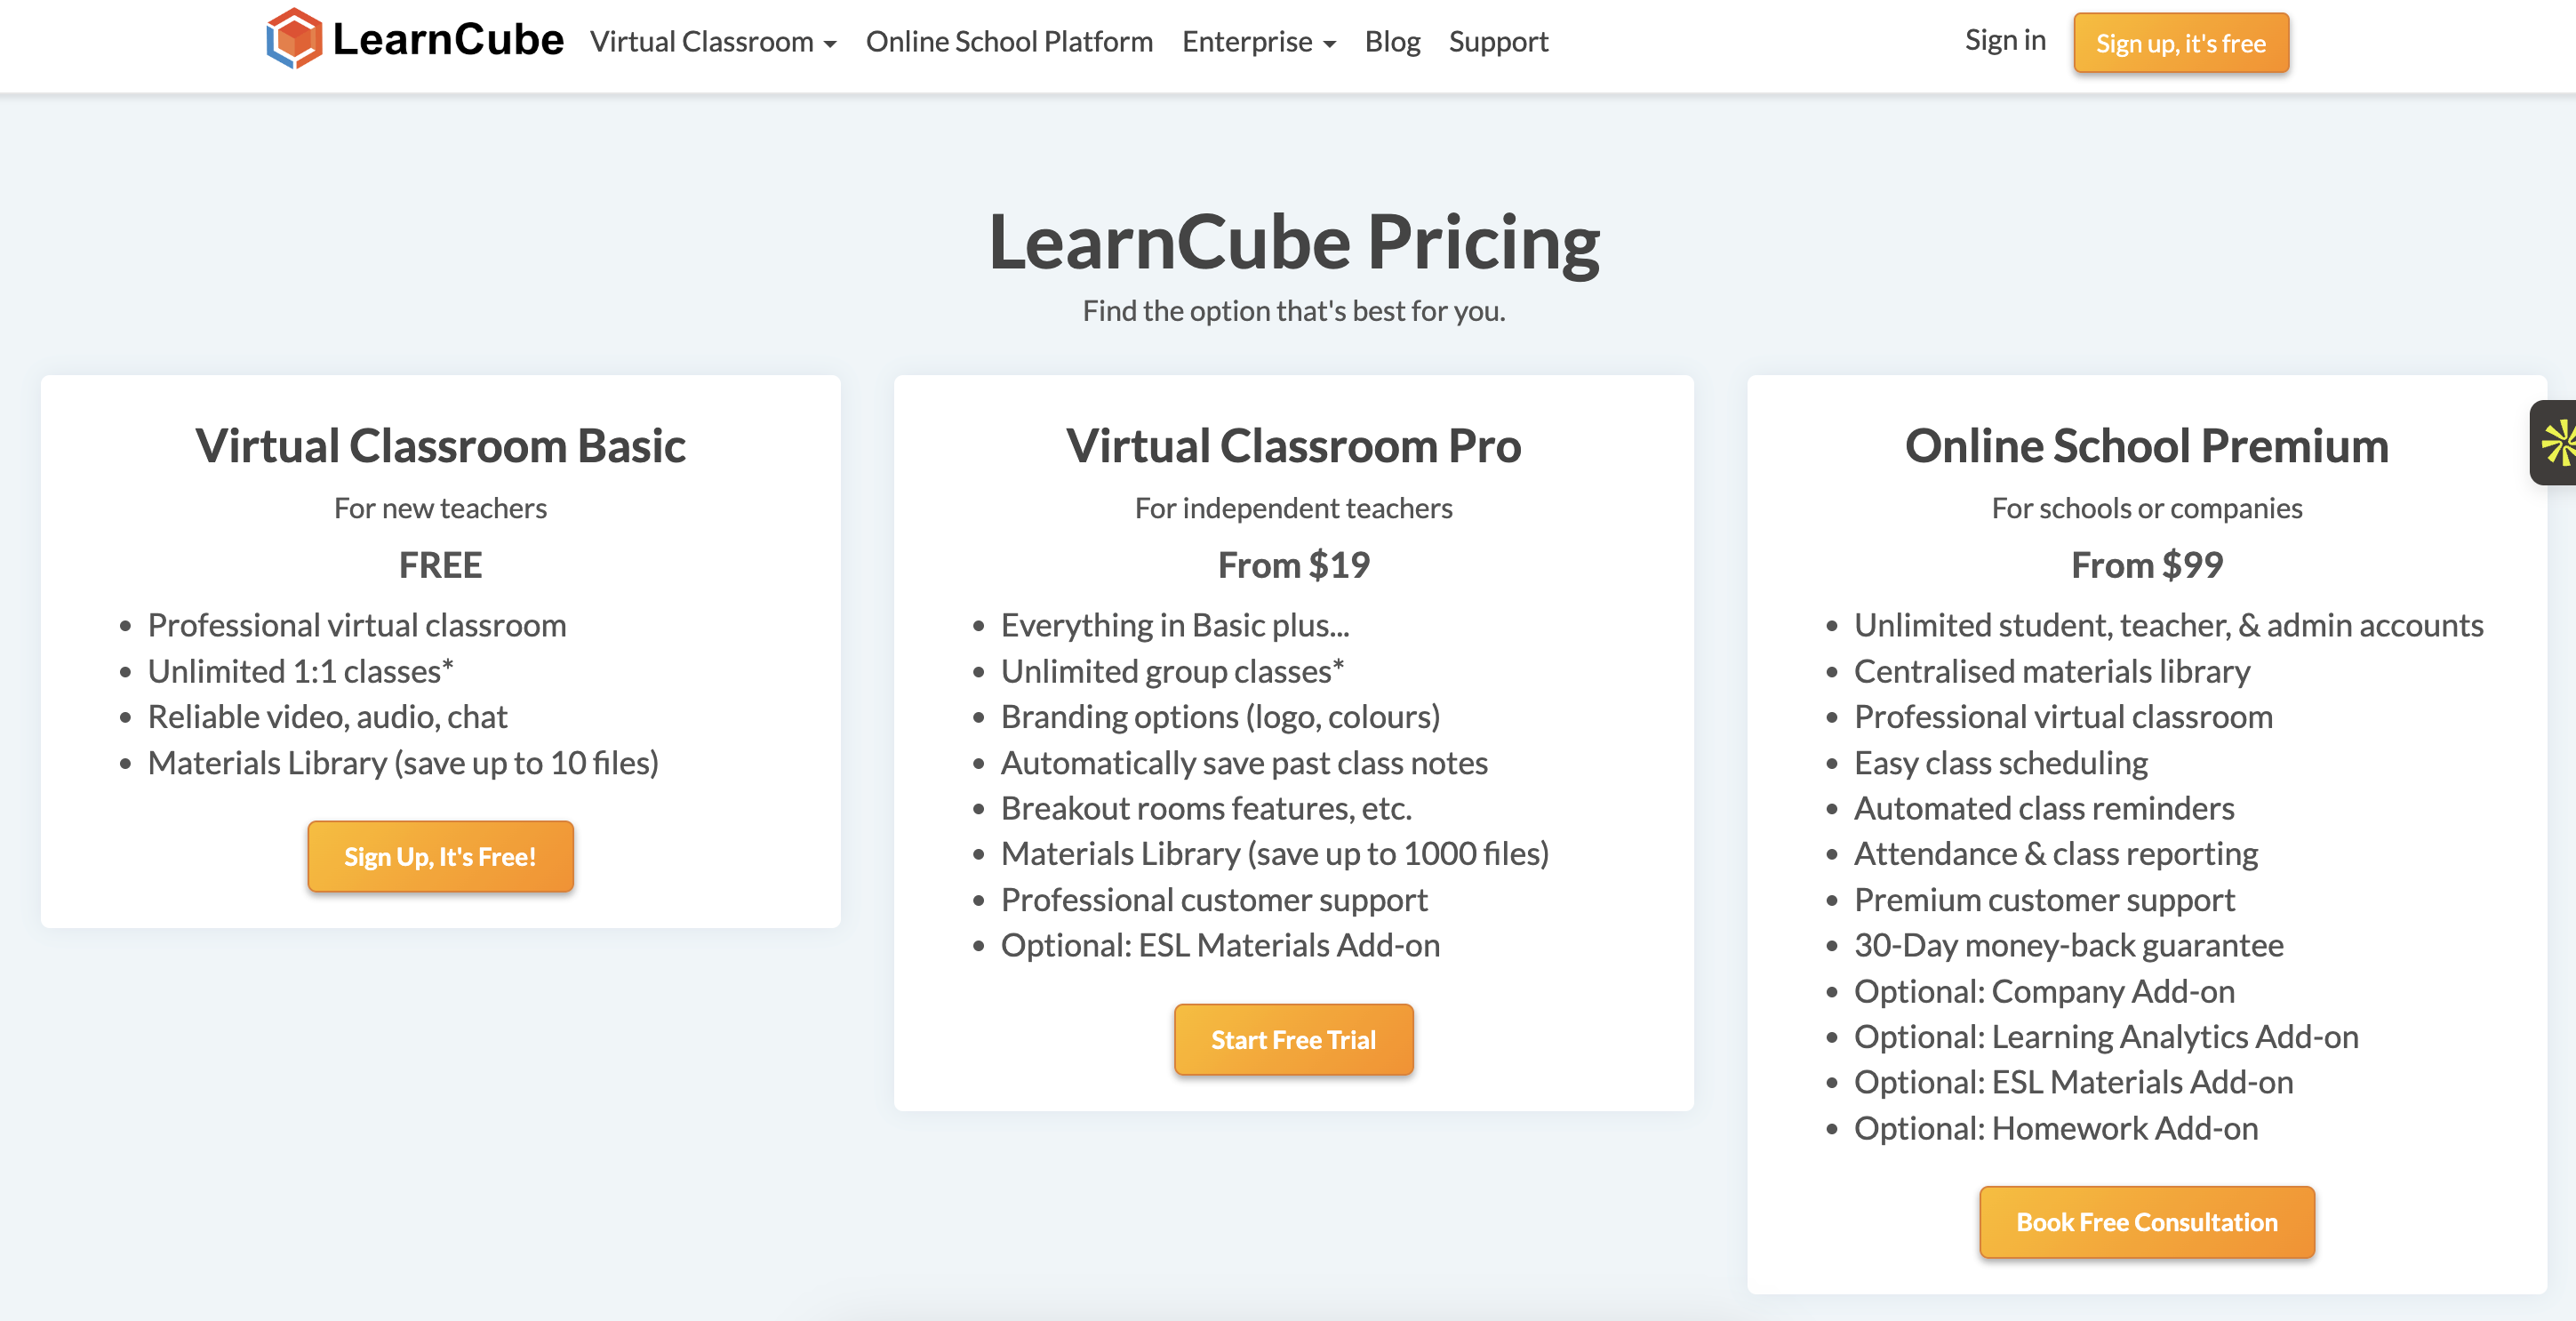Image resolution: width=2576 pixels, height=1321 pixels.
Task: Select the Virtual Classroom Basic plan title
Action: coord(440,445)
